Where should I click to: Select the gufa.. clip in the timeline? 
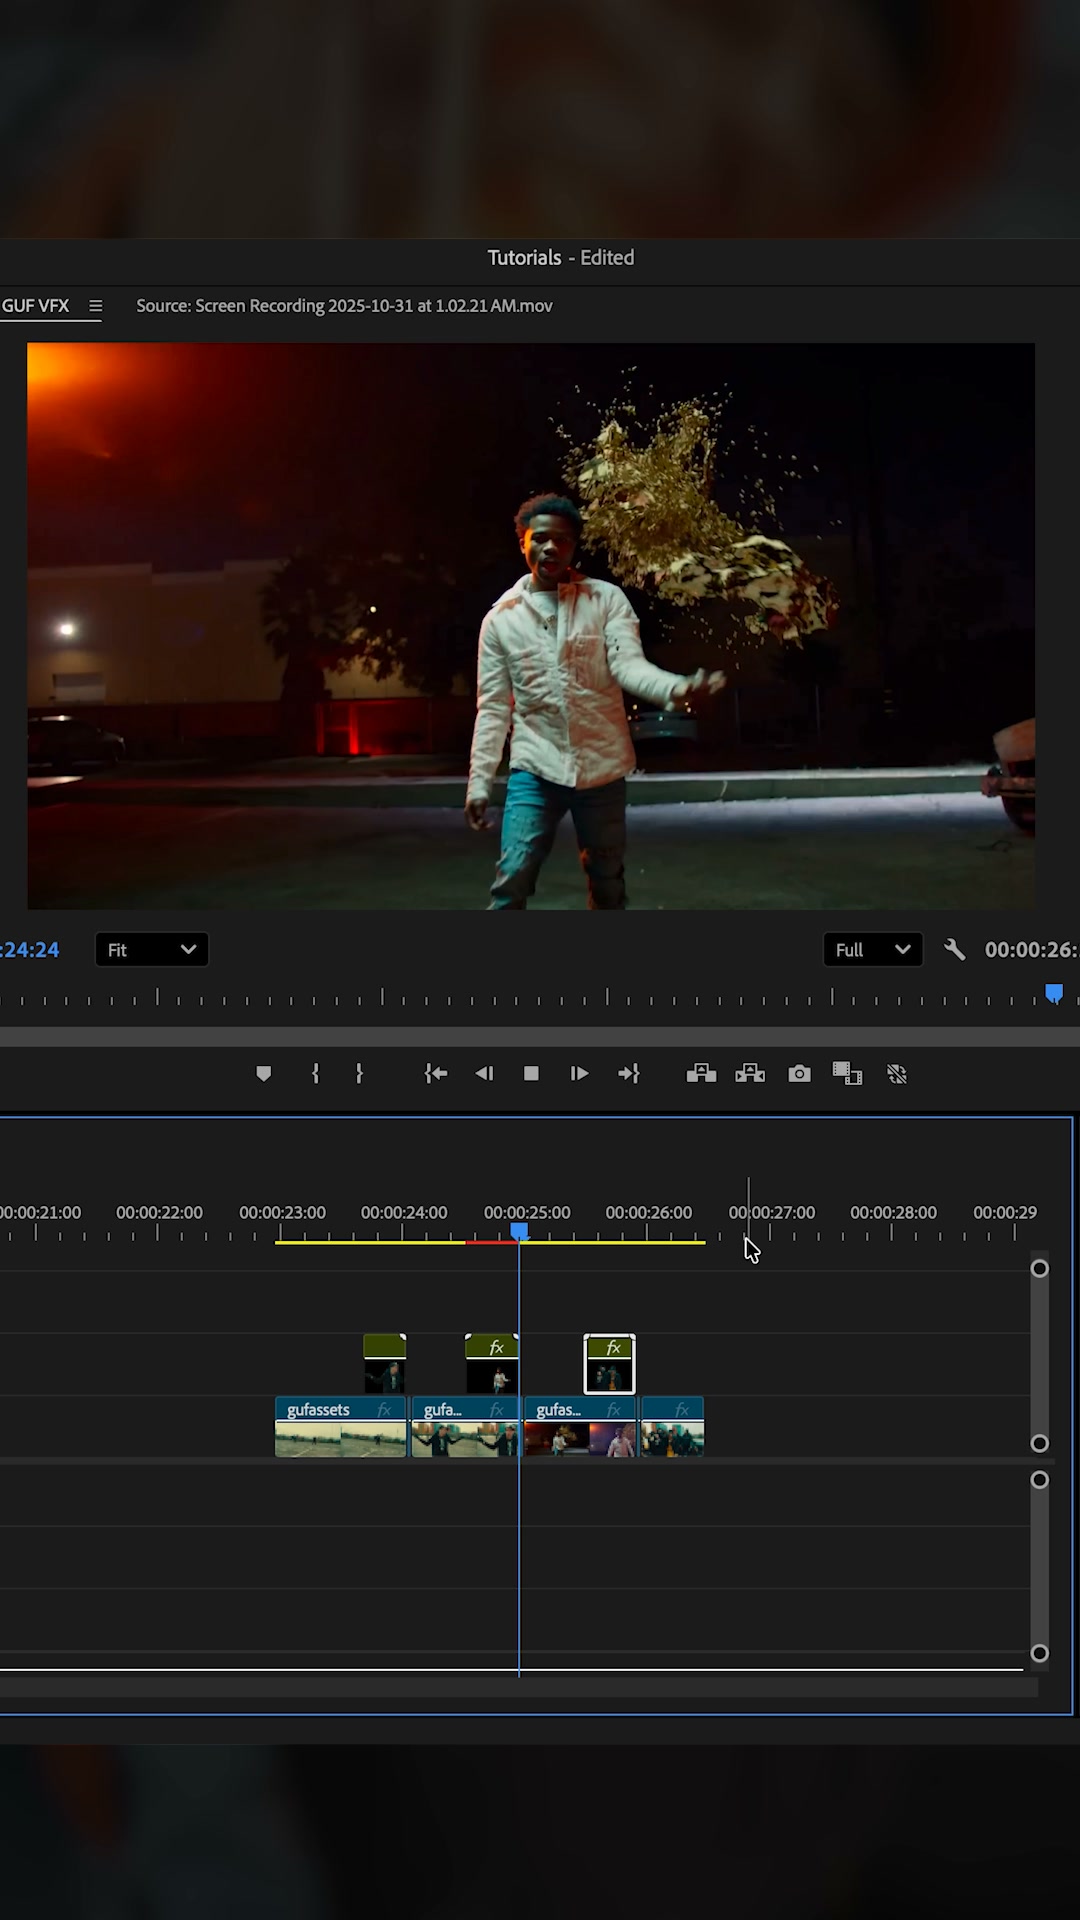(x=465, y=1427)
